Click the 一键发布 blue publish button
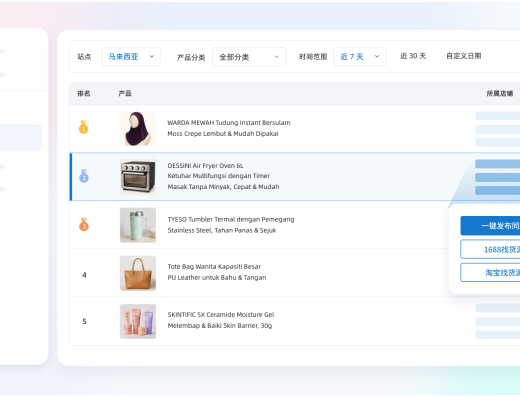This screenshot has width=520, height=397. pos(490,226)
